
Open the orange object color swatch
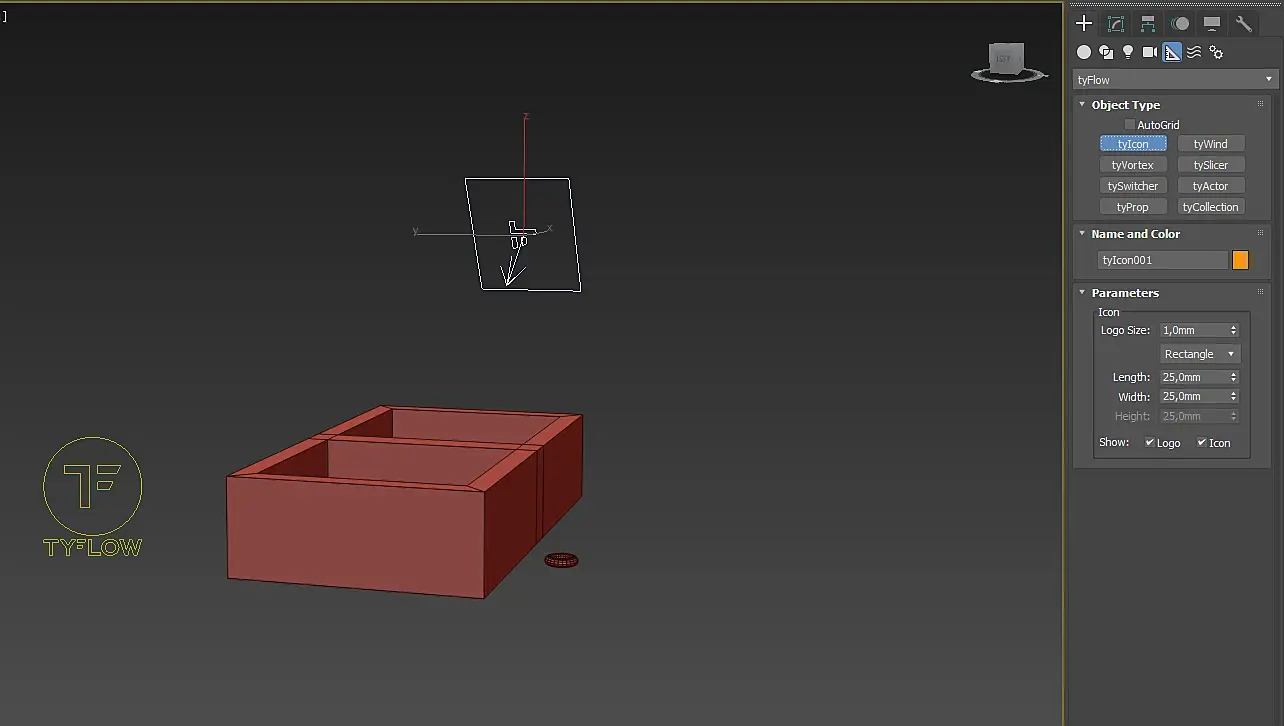pos(1240,260)
